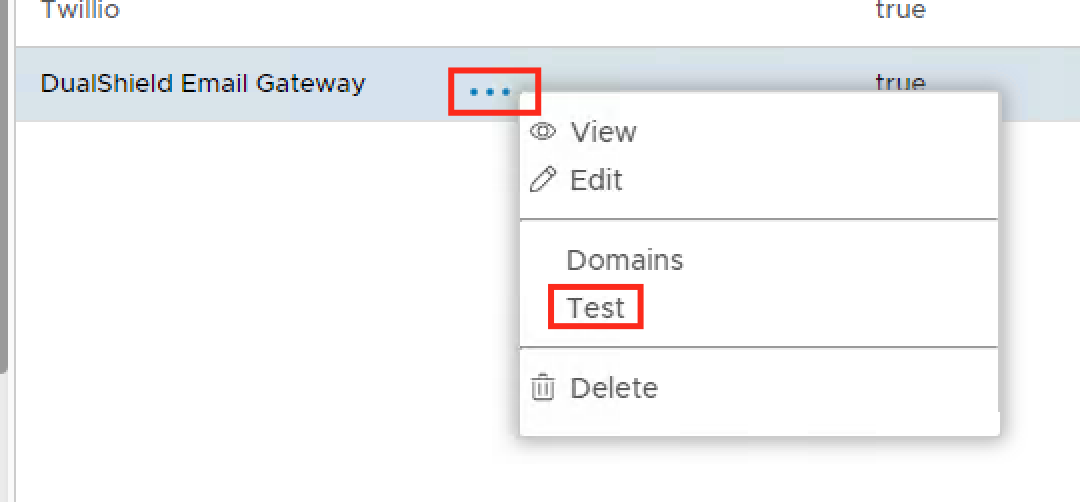The height and width of the screenshot is (502, 1080).
Task: Click the true value in the Twillio row
Action: 900,10
